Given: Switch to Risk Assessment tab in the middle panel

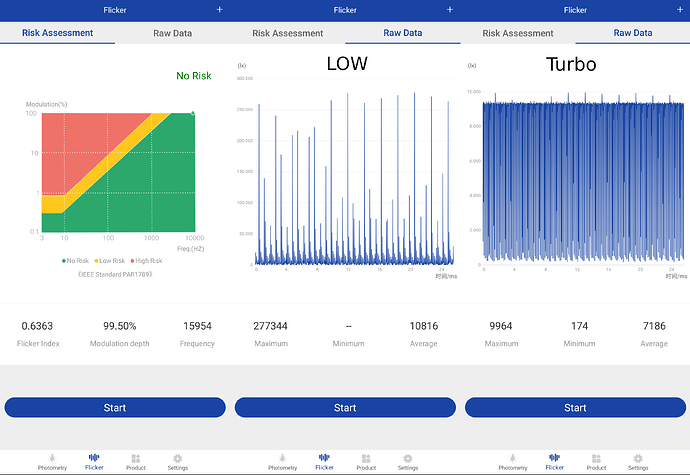Looking at the screenshot, I should [287, 33].
